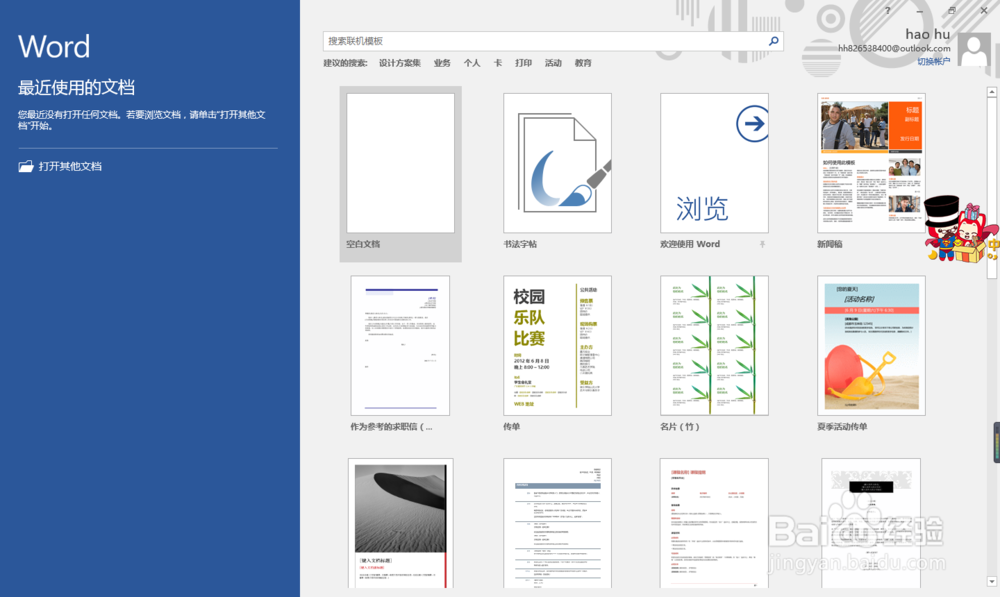Click the 教育 suggested search
Viewport: 1000px width, 597px height.
(x=583, y=62)
